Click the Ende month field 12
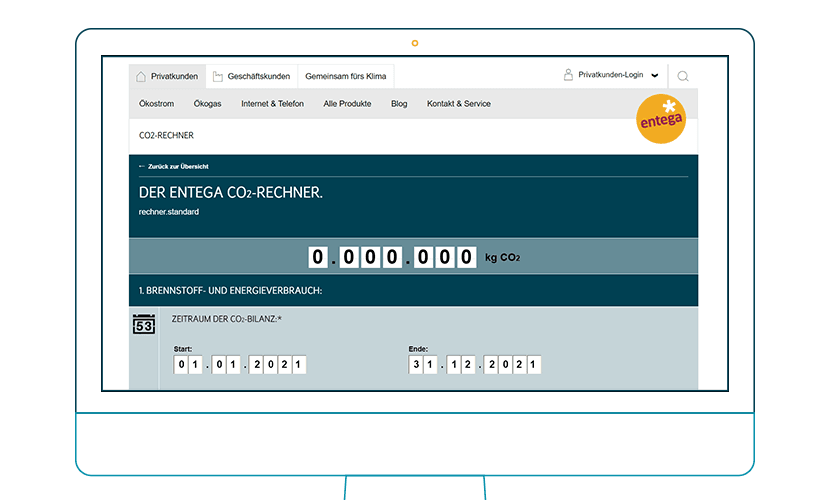The height and width of the screenshot is (500, 830). click(x=461, y=365)
